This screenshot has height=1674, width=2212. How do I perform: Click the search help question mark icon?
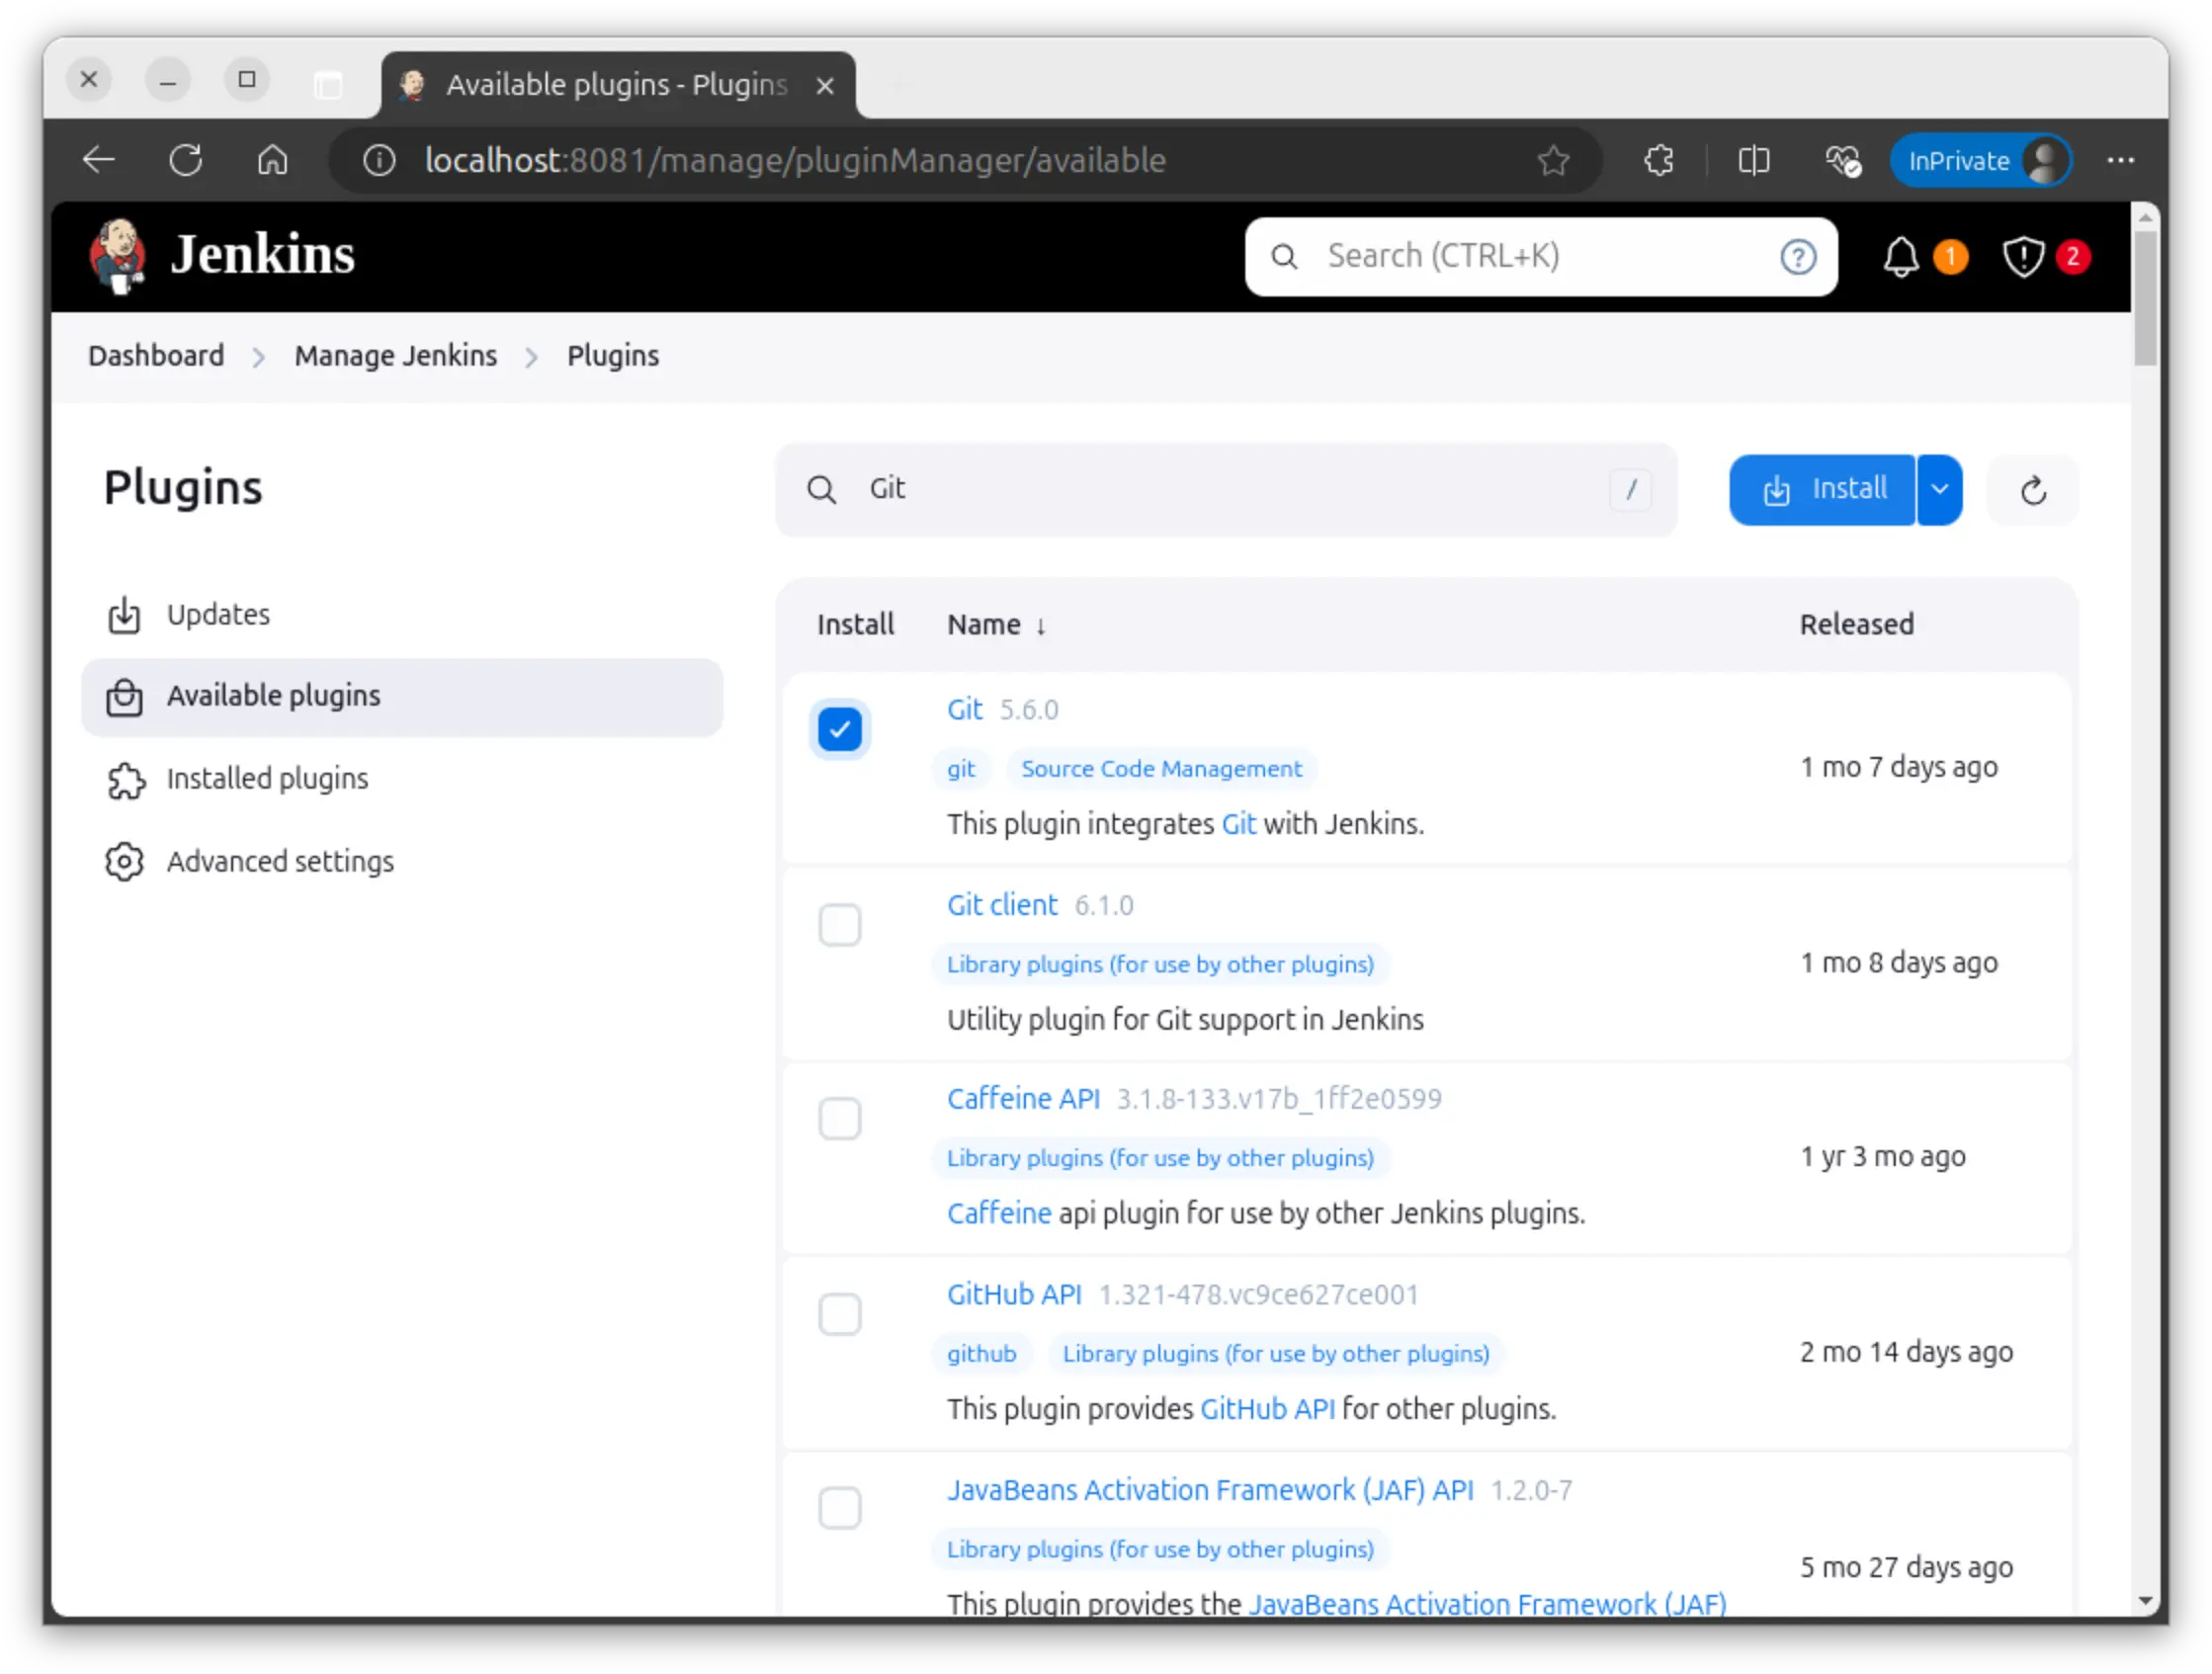pos(1797,257)
